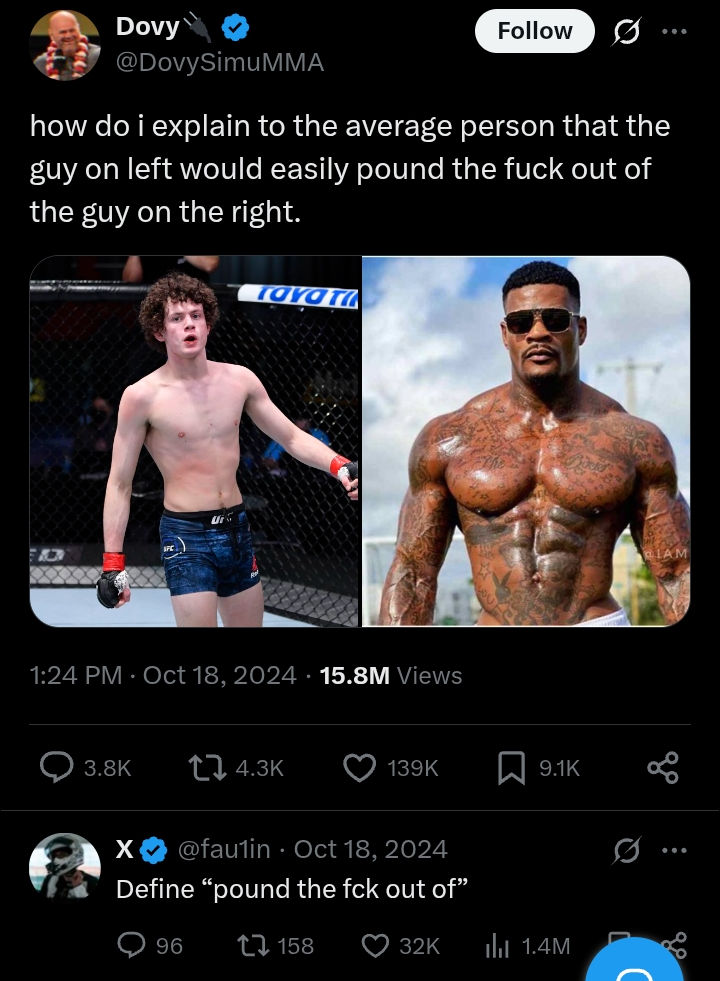Open the right photo of tattooed man
Screen dimensions: 720x981
point(526,441)
